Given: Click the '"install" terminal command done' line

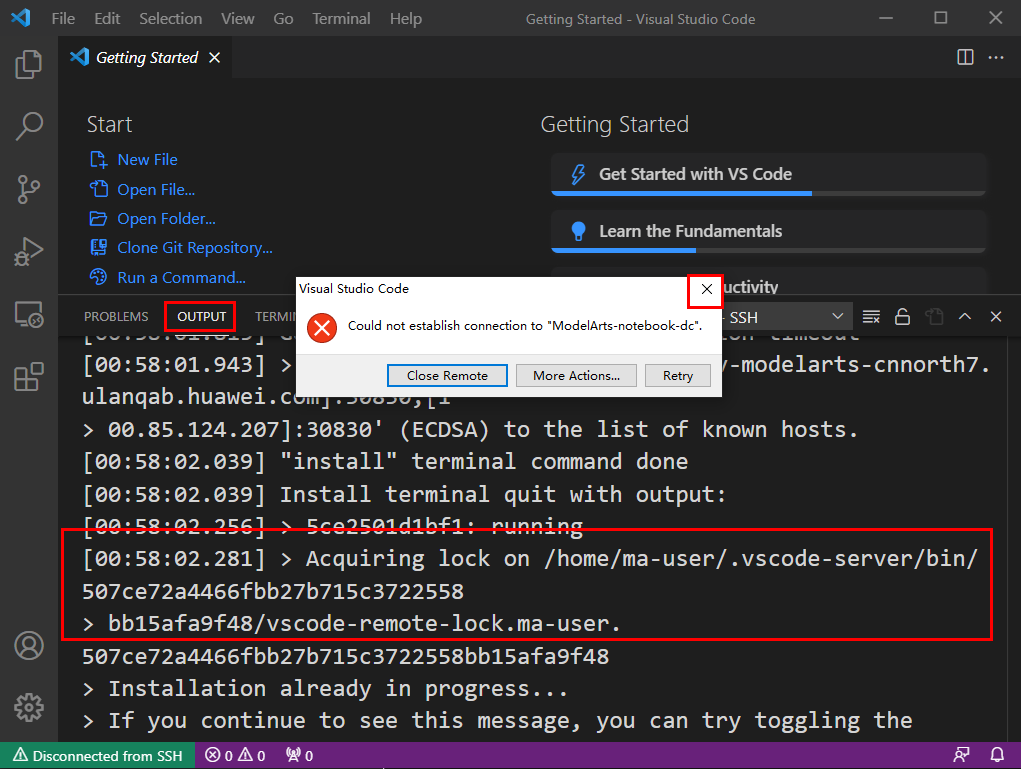Looking at the screenshot, I should (x=385, y=462).
